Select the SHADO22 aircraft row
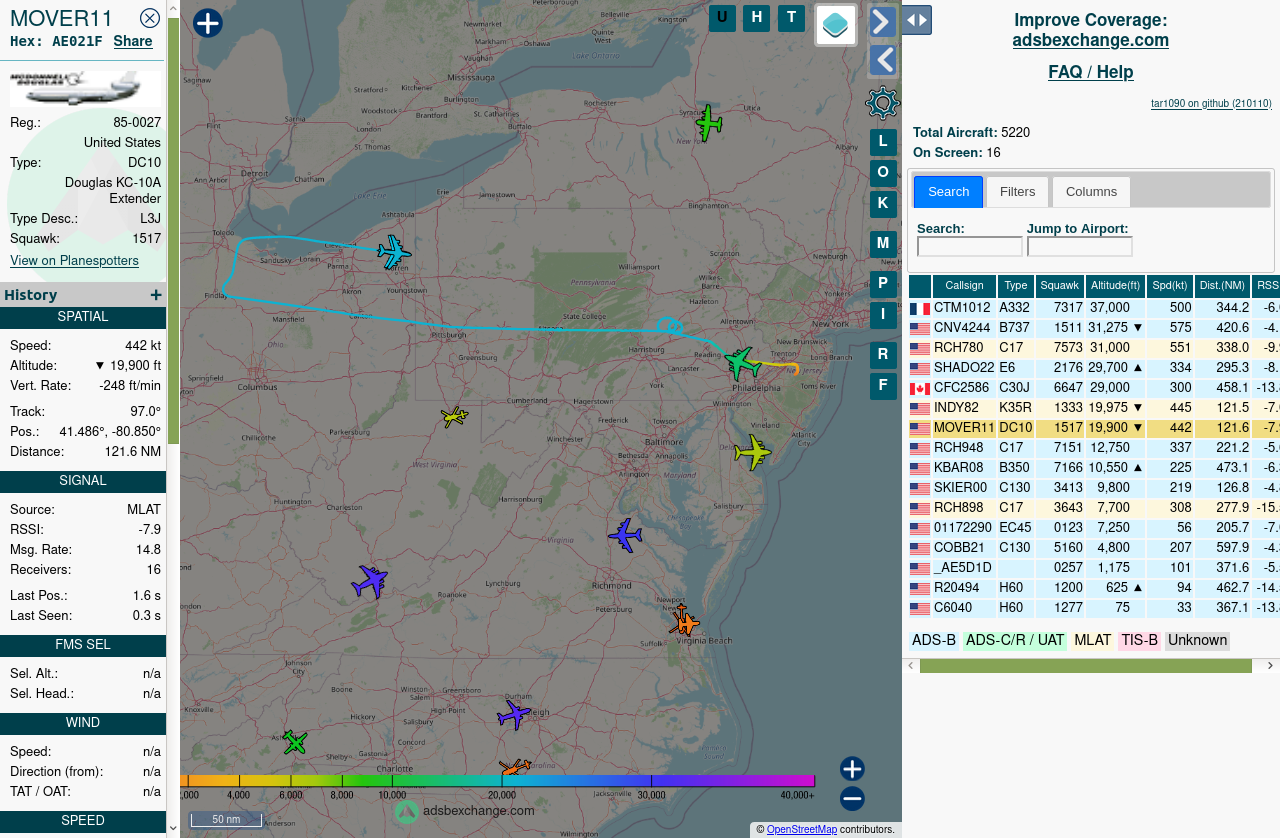1280x838 pixels. pos(1094,368)
